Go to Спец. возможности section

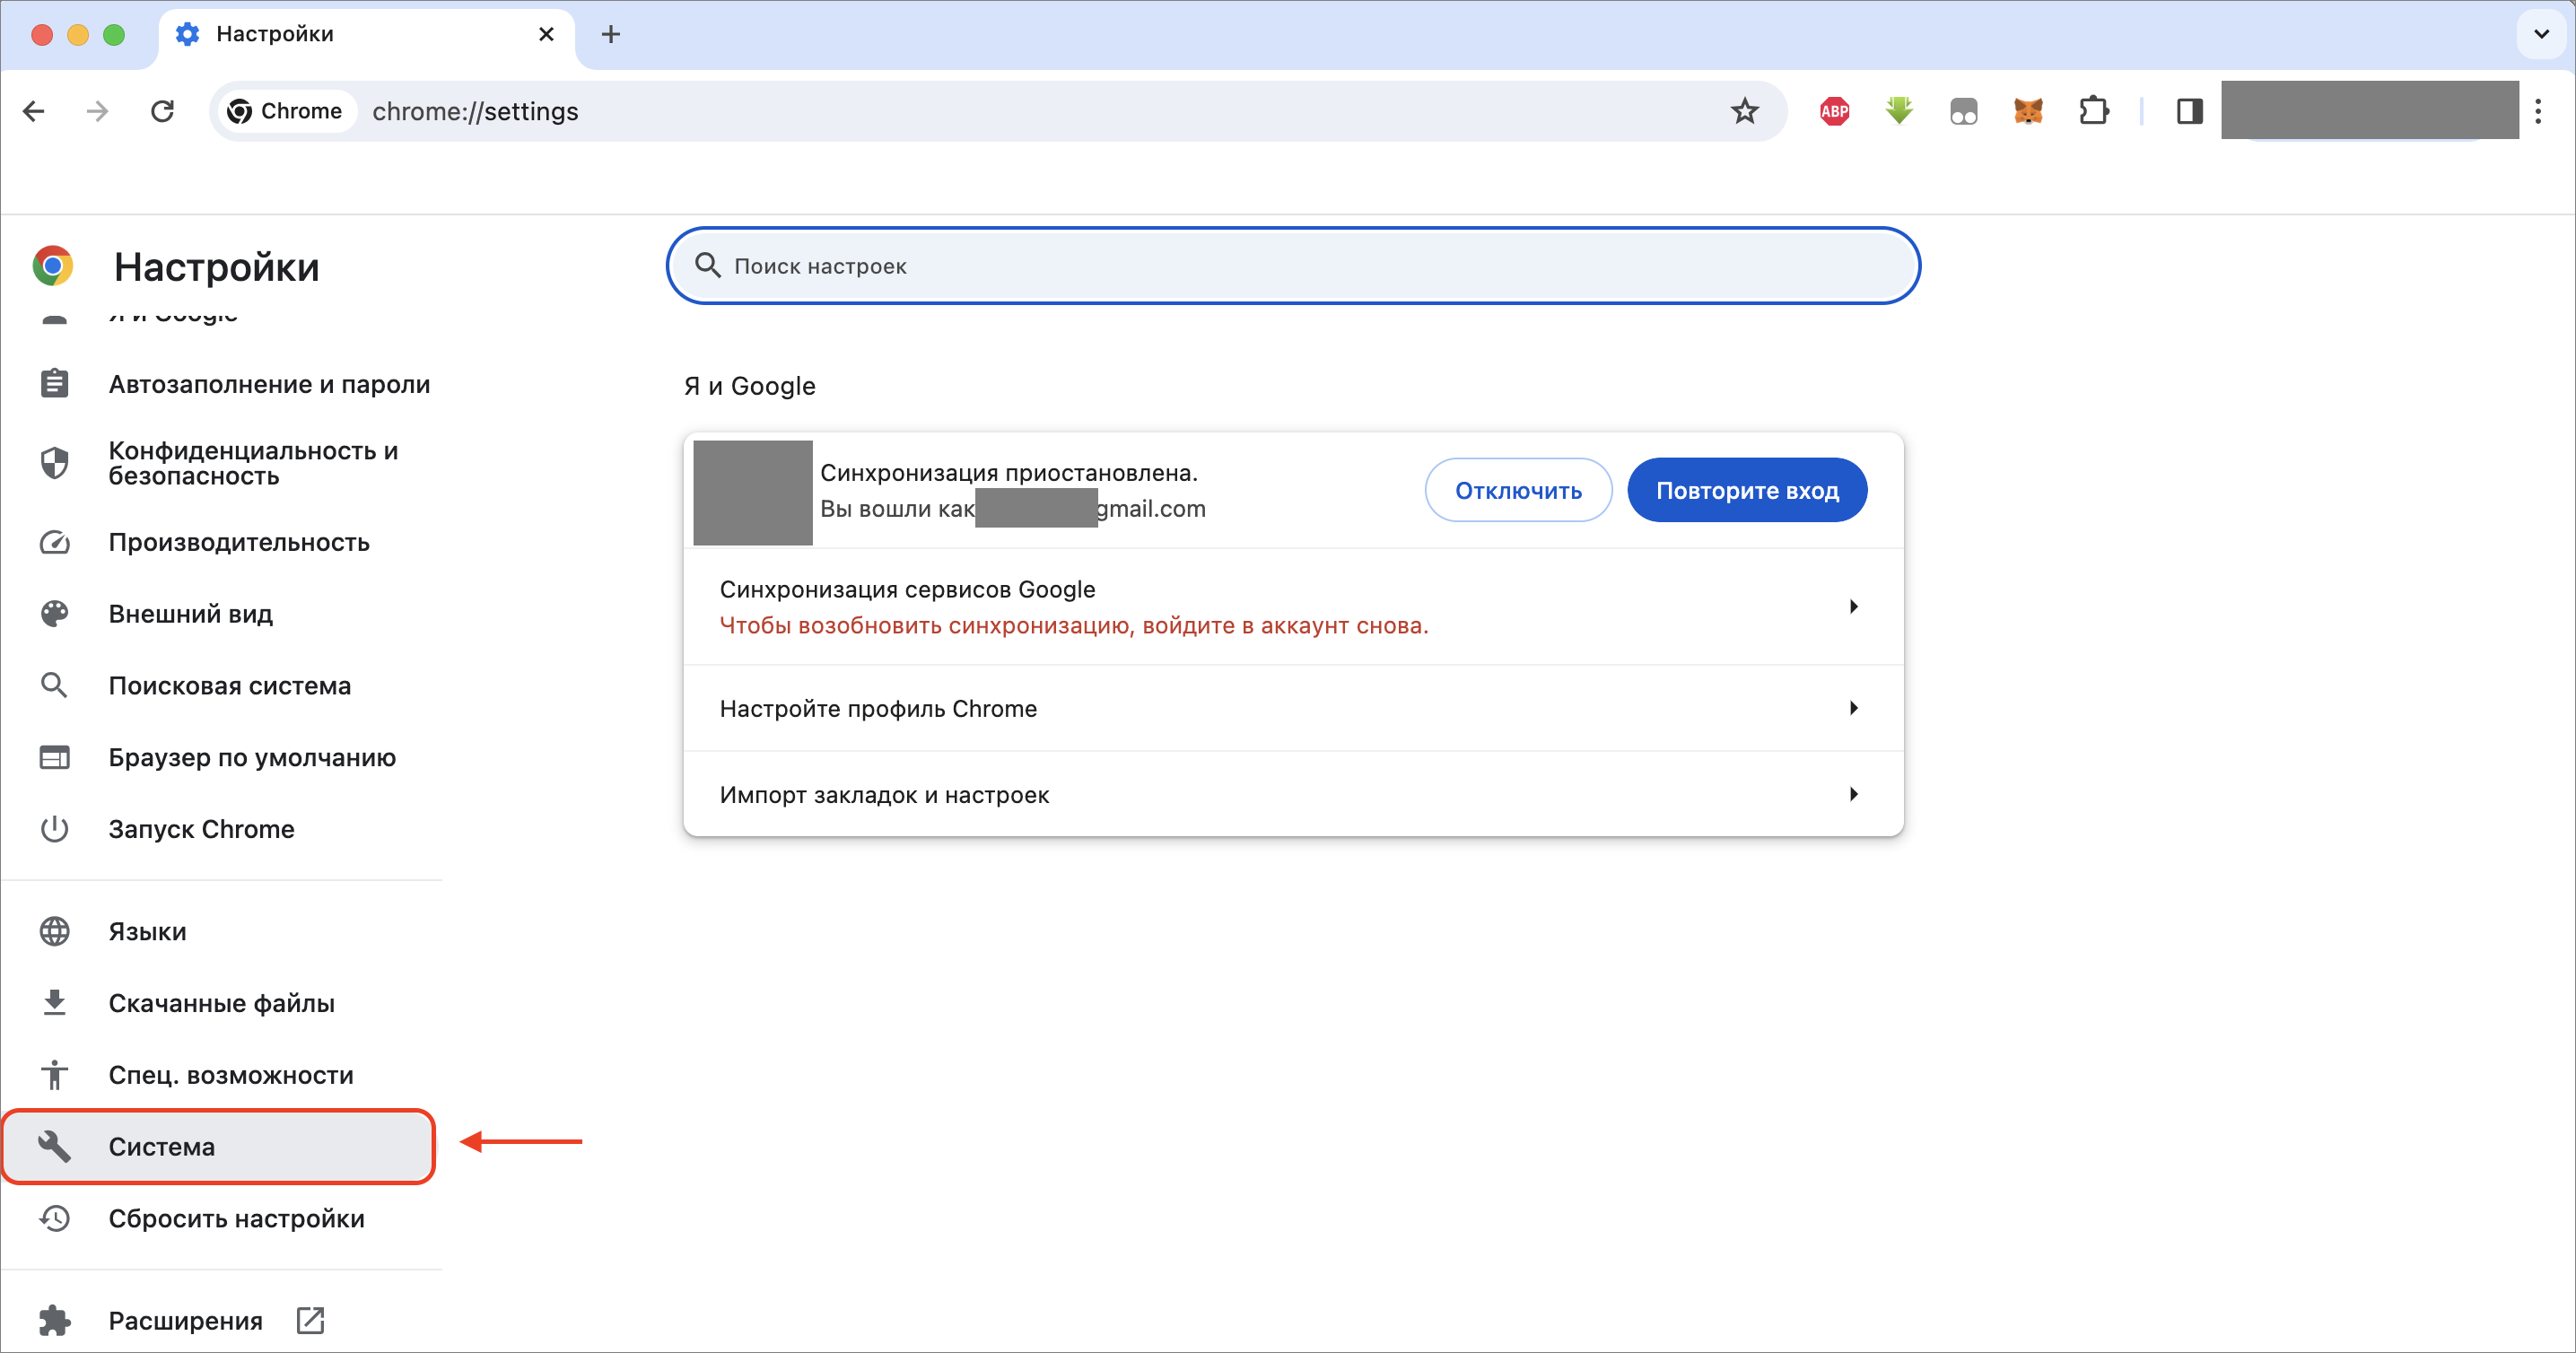(x=219, y=1075)
